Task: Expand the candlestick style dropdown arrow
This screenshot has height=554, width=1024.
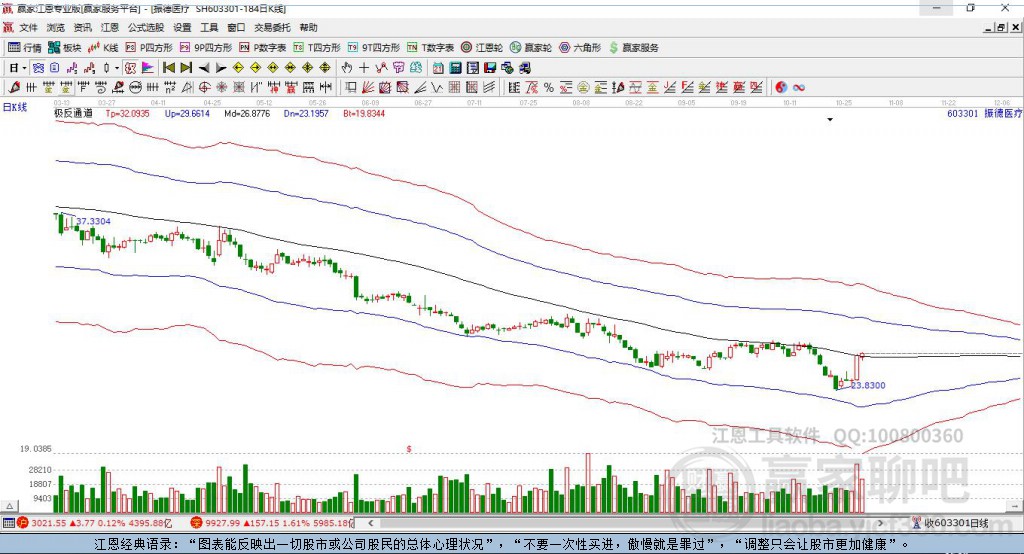Action: (117, 68)
